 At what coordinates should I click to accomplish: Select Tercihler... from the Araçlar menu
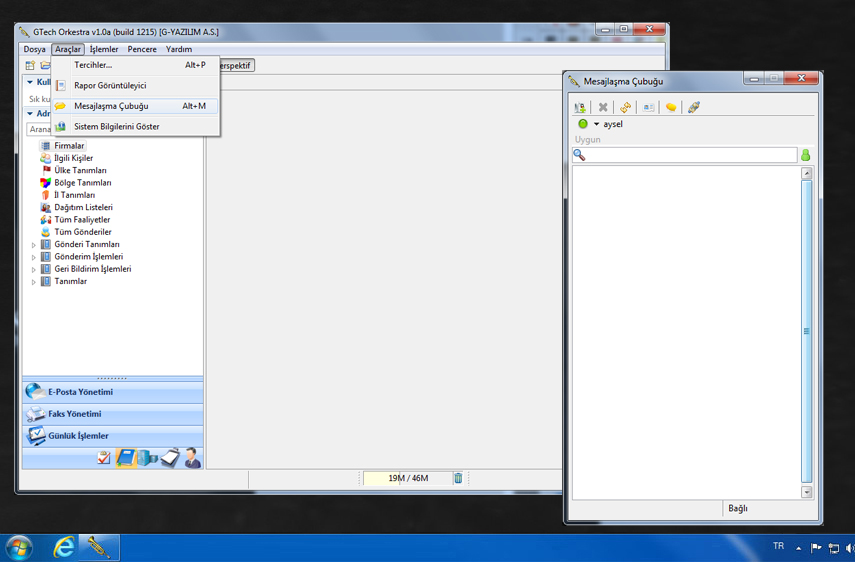93,65
